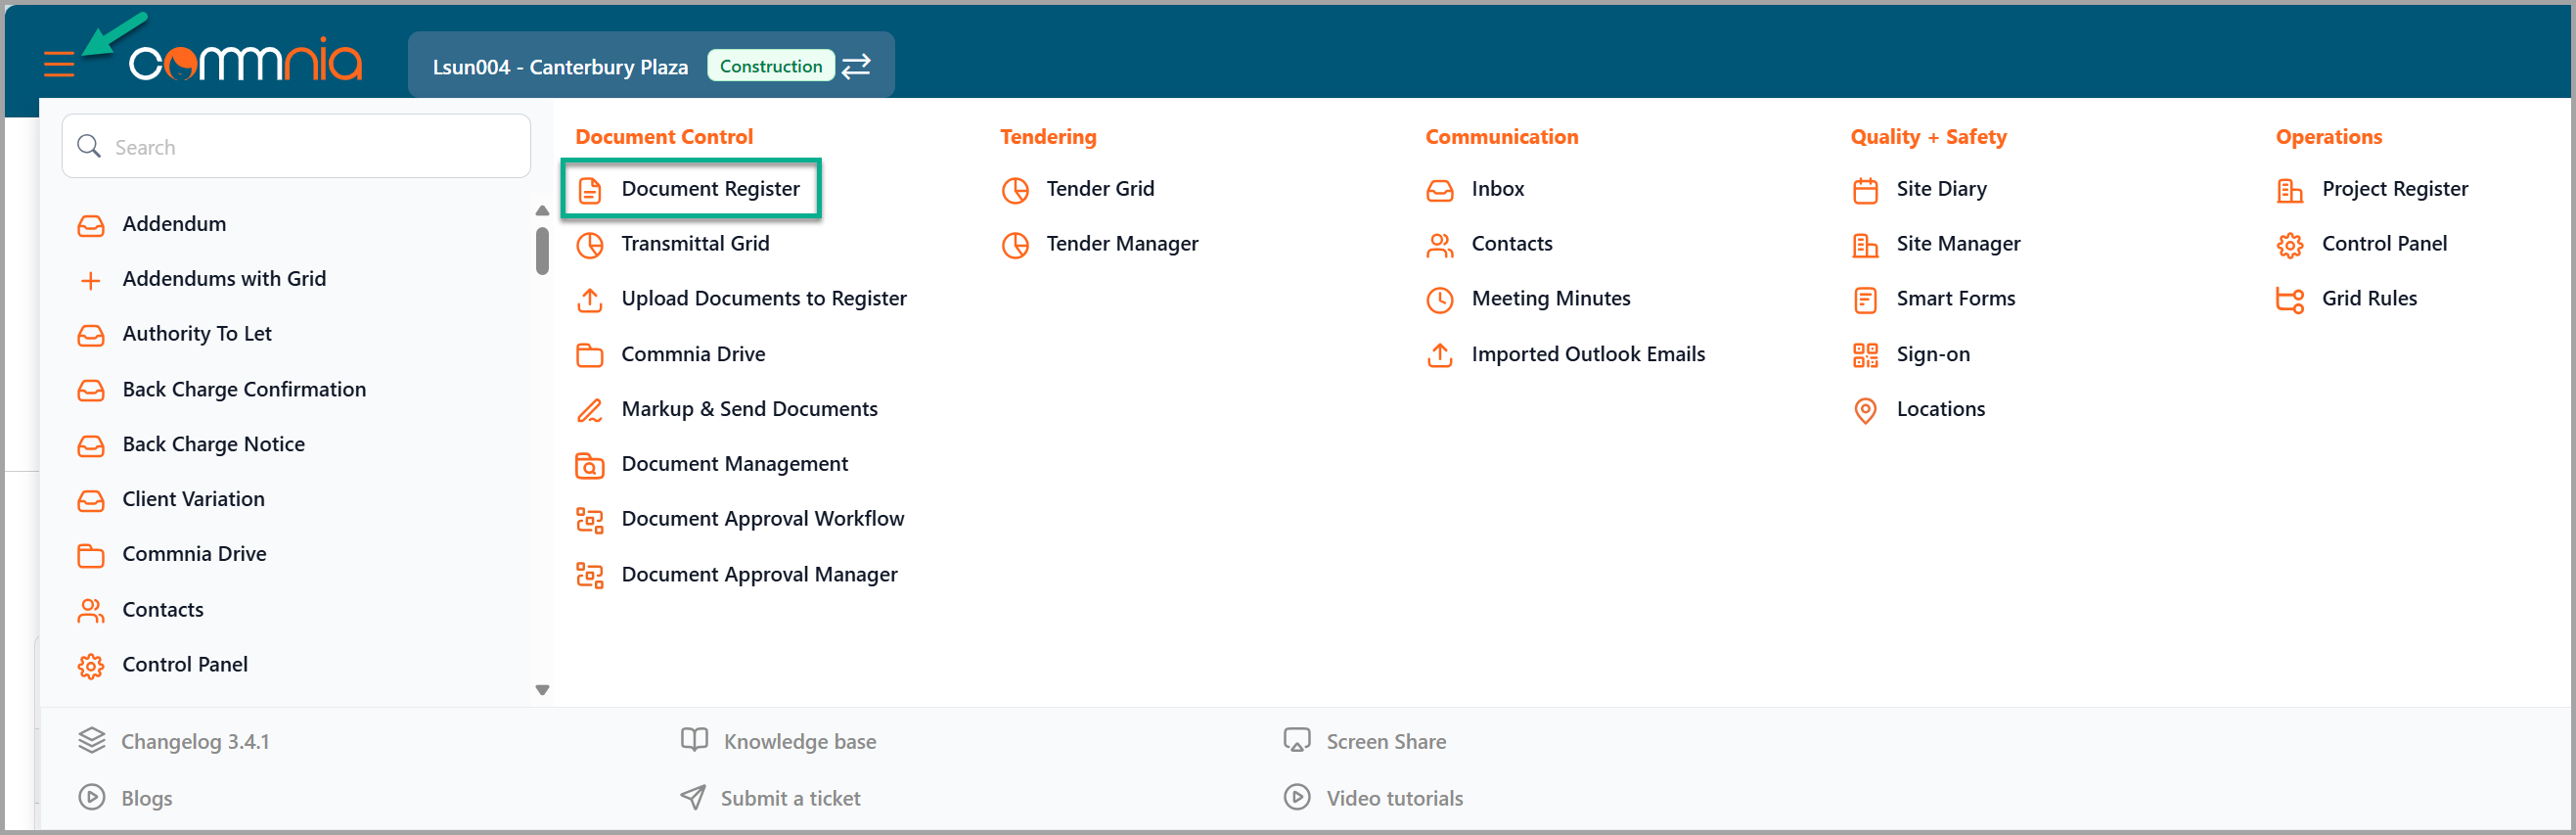Open Lsun004 - Canterbury Plaza project selector
This screenshot has width=2576, height=835.
click(560, 67)
